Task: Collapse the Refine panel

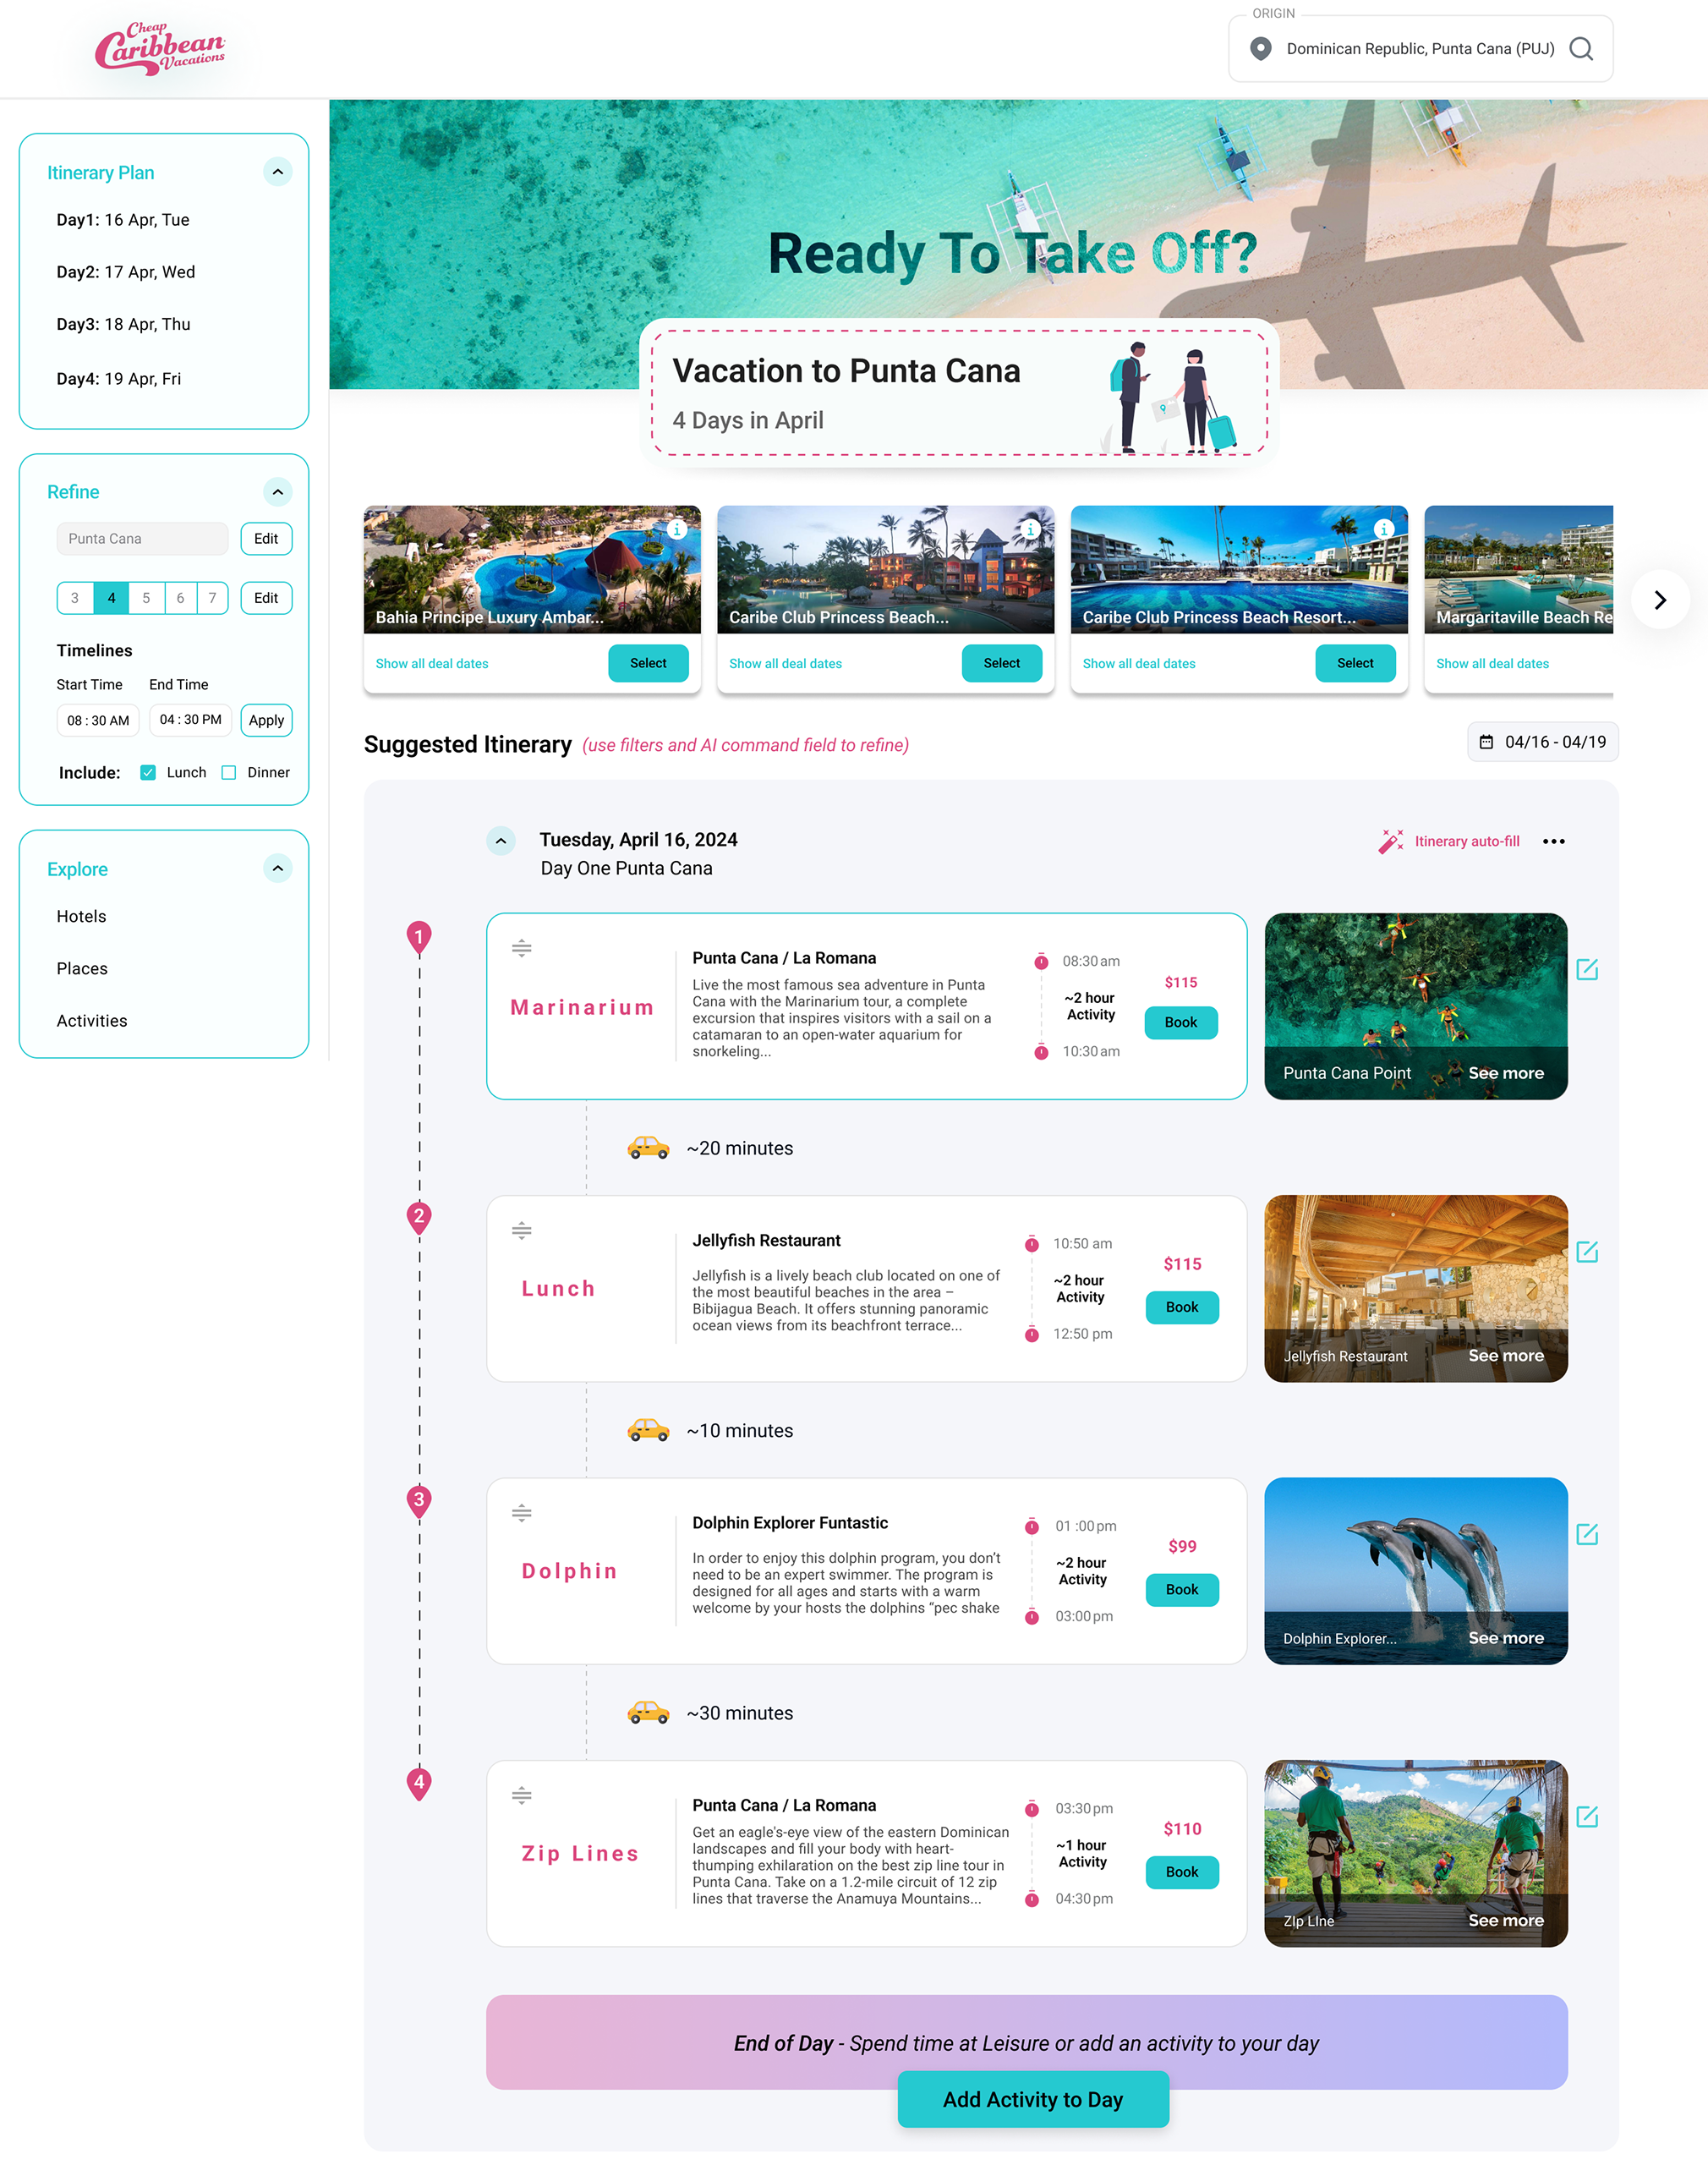Action: (x=278, y=492)
